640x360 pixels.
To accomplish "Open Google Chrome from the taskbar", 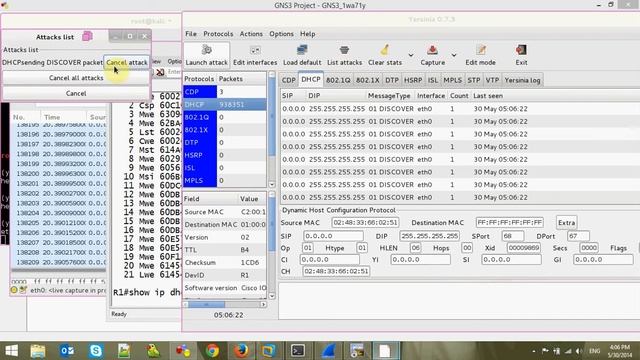I will tap(212, 351).
